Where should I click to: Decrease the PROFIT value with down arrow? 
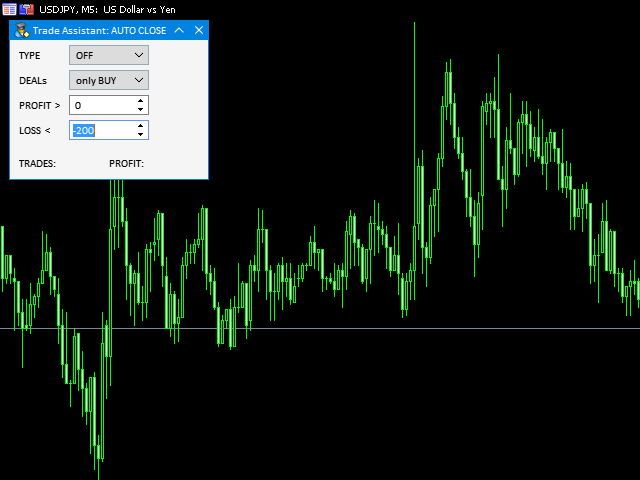pyautogui.click(x=140, y=109)
